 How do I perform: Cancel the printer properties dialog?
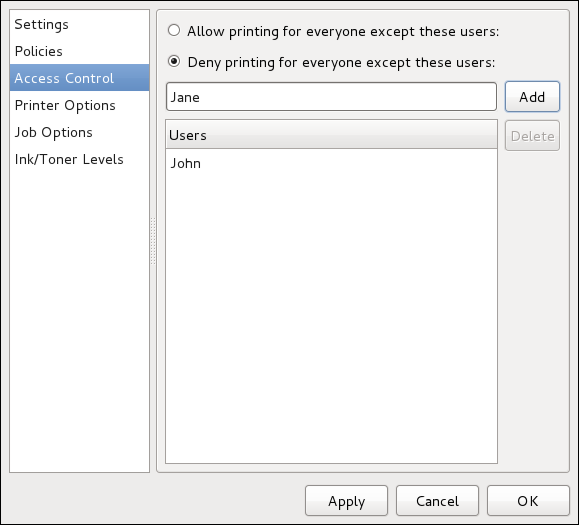437,501
